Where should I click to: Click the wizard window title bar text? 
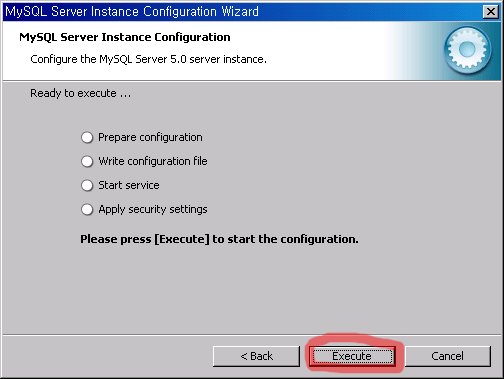[x=132, y=12]
